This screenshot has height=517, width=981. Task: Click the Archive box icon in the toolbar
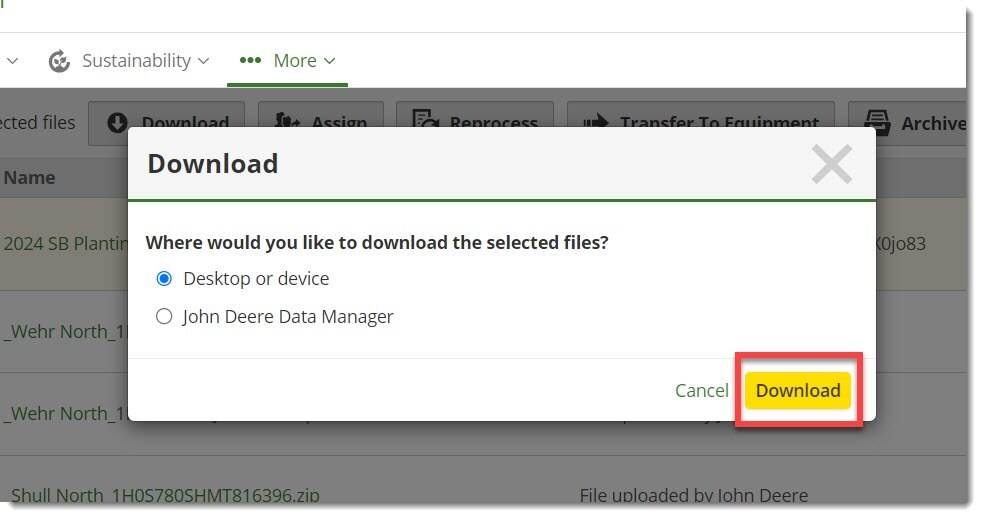(876, 123)
